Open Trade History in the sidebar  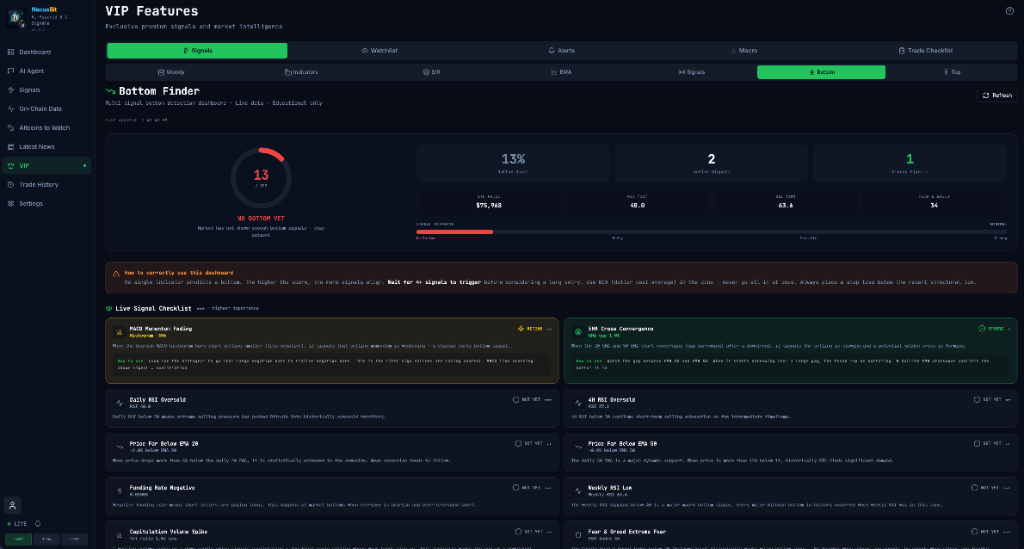coord(46,184)
